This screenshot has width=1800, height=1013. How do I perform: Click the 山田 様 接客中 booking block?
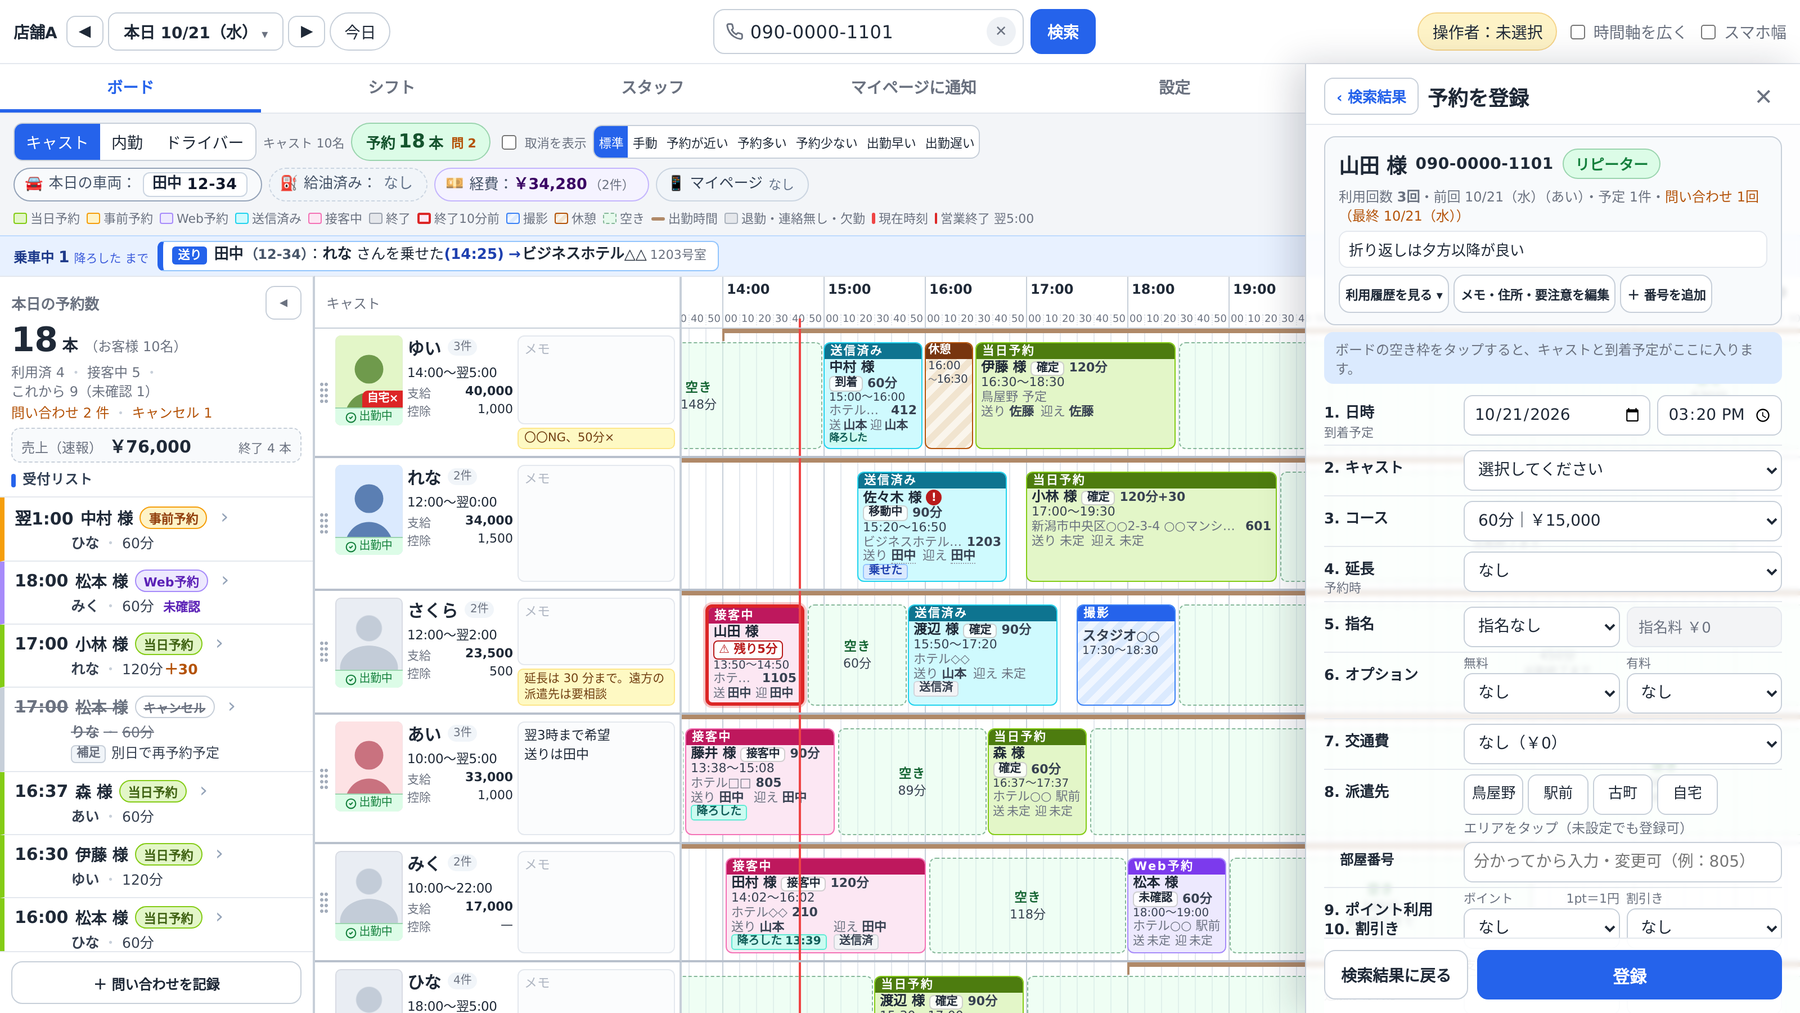pos(755,654)
